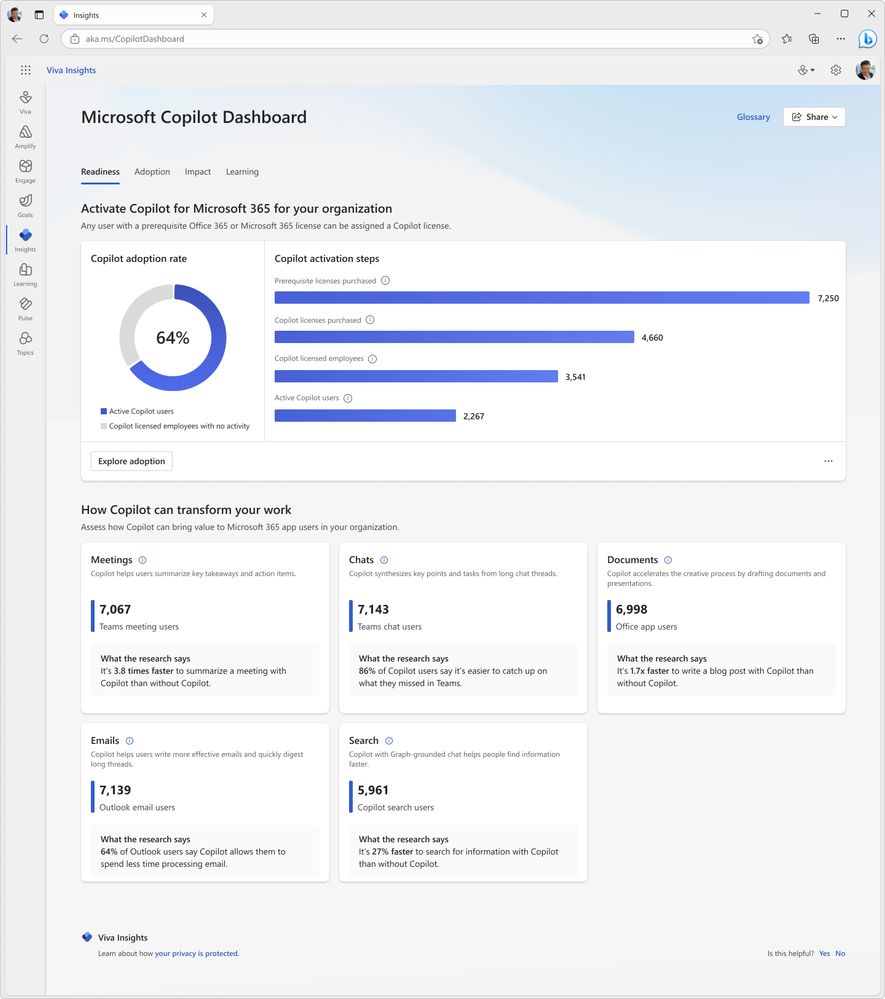Click the 2,267 active users value
The image size is (885, 999).
474,417
